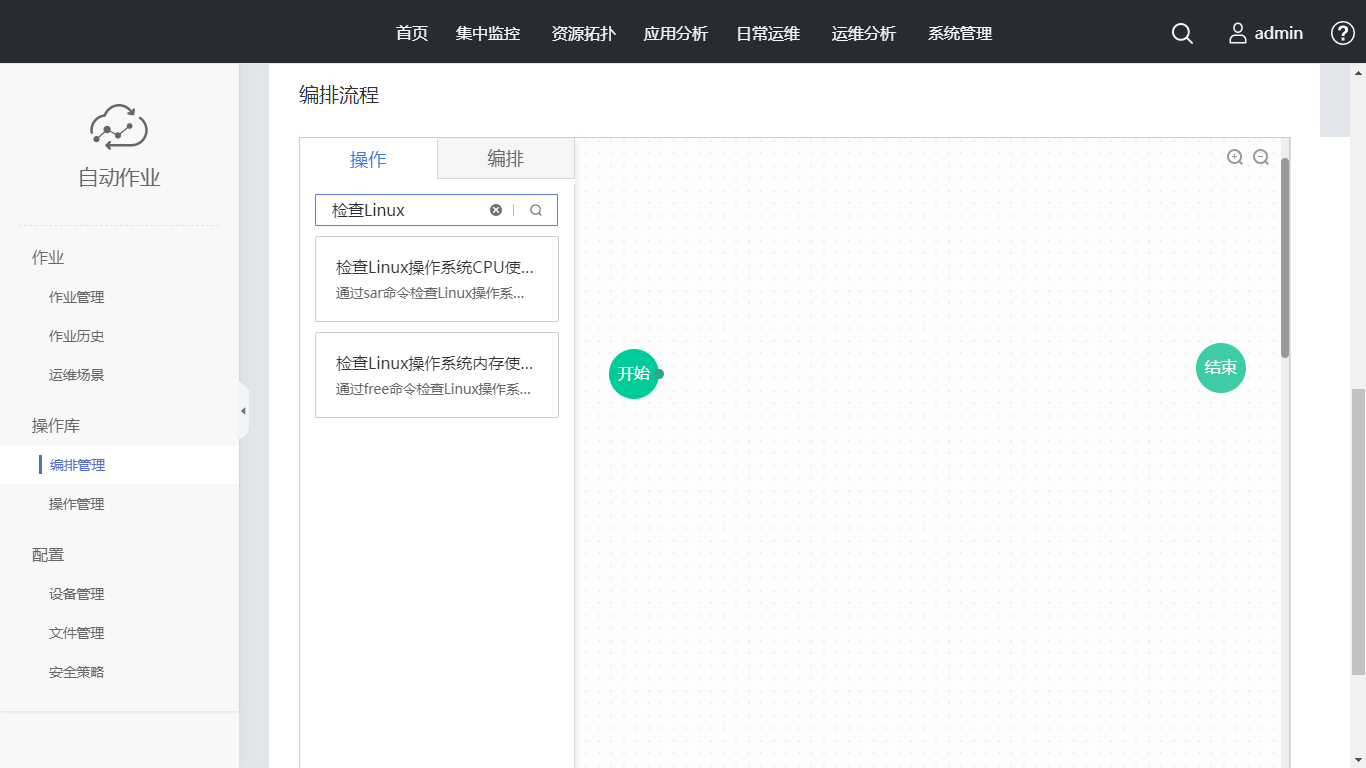1366x768 pixels.
Task: Open 日常运维 in top navigation
Action: point(768,33)
